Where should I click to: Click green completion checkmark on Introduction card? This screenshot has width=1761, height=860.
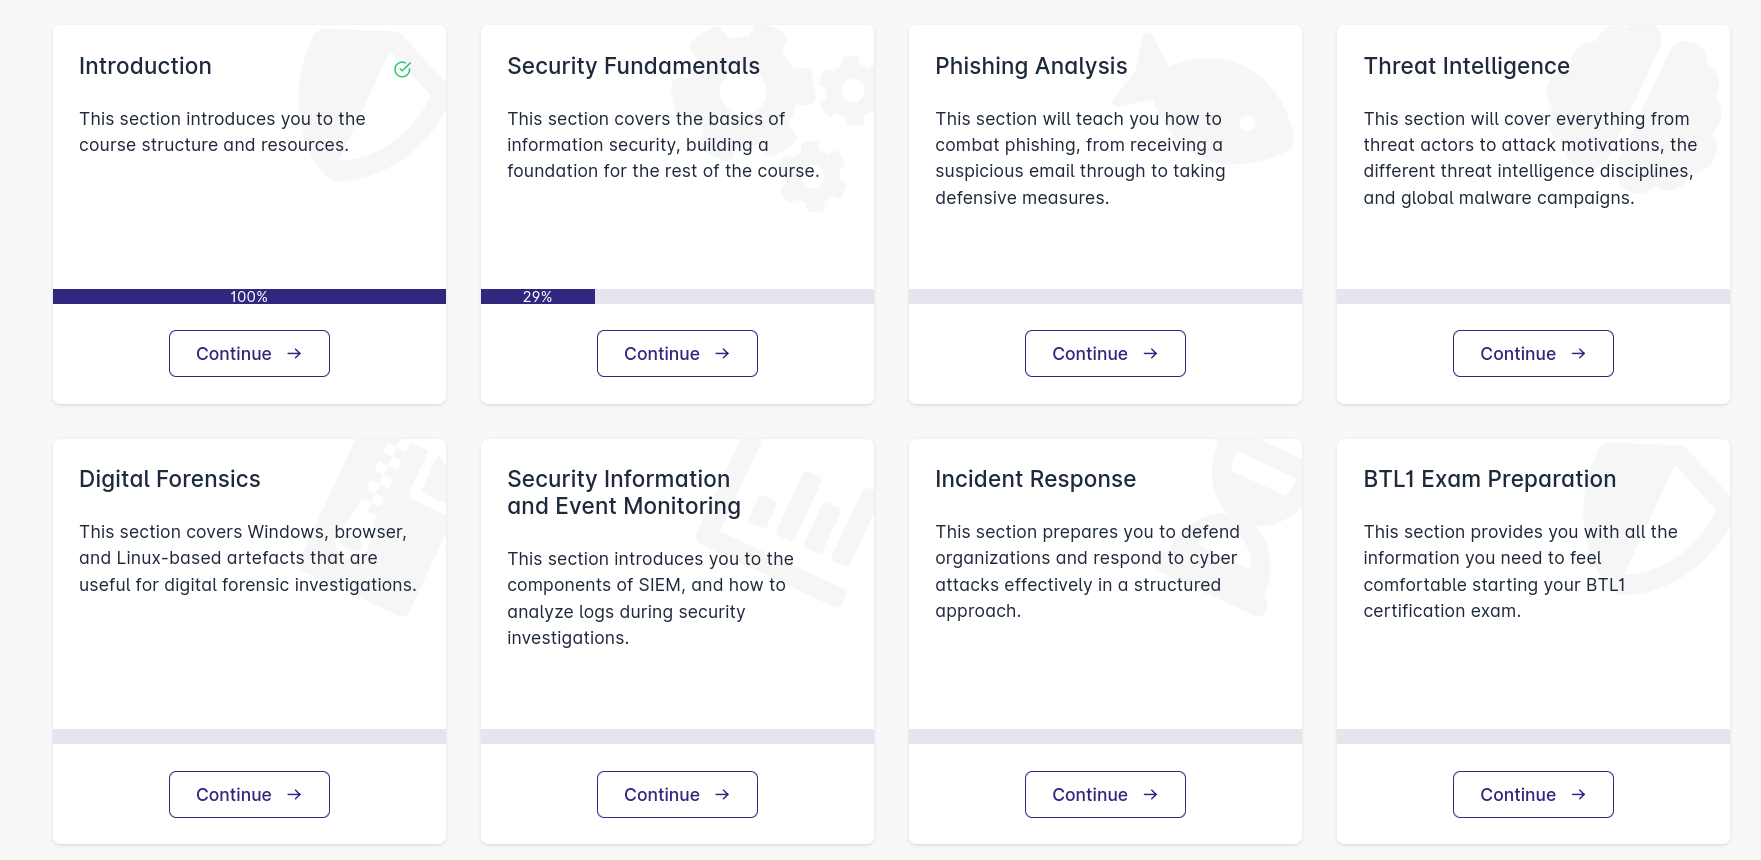tap(402, 69)
